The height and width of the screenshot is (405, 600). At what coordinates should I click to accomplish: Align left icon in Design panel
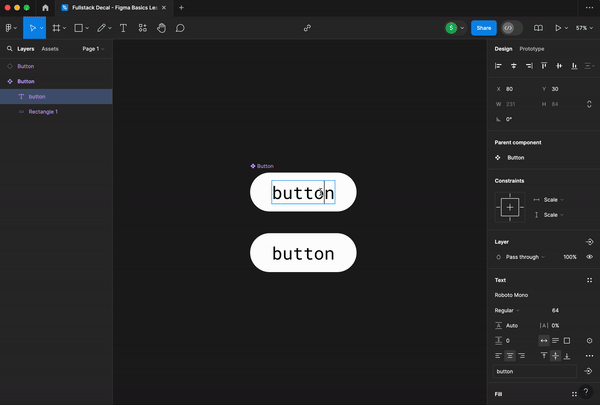click(498, 66)
